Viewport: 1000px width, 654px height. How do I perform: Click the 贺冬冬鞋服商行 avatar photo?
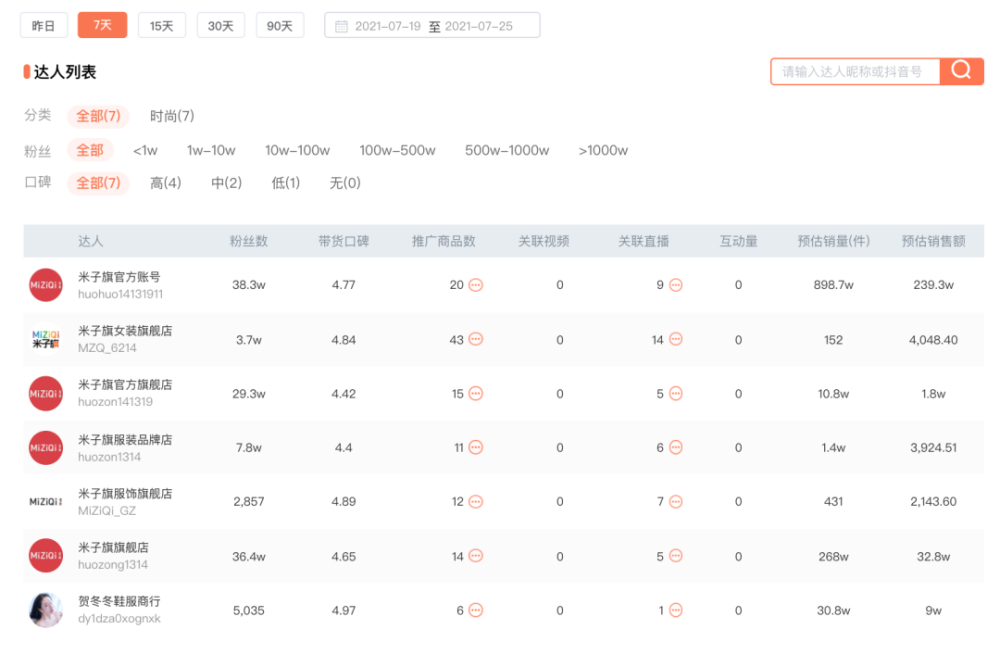(x=46, y=610)
